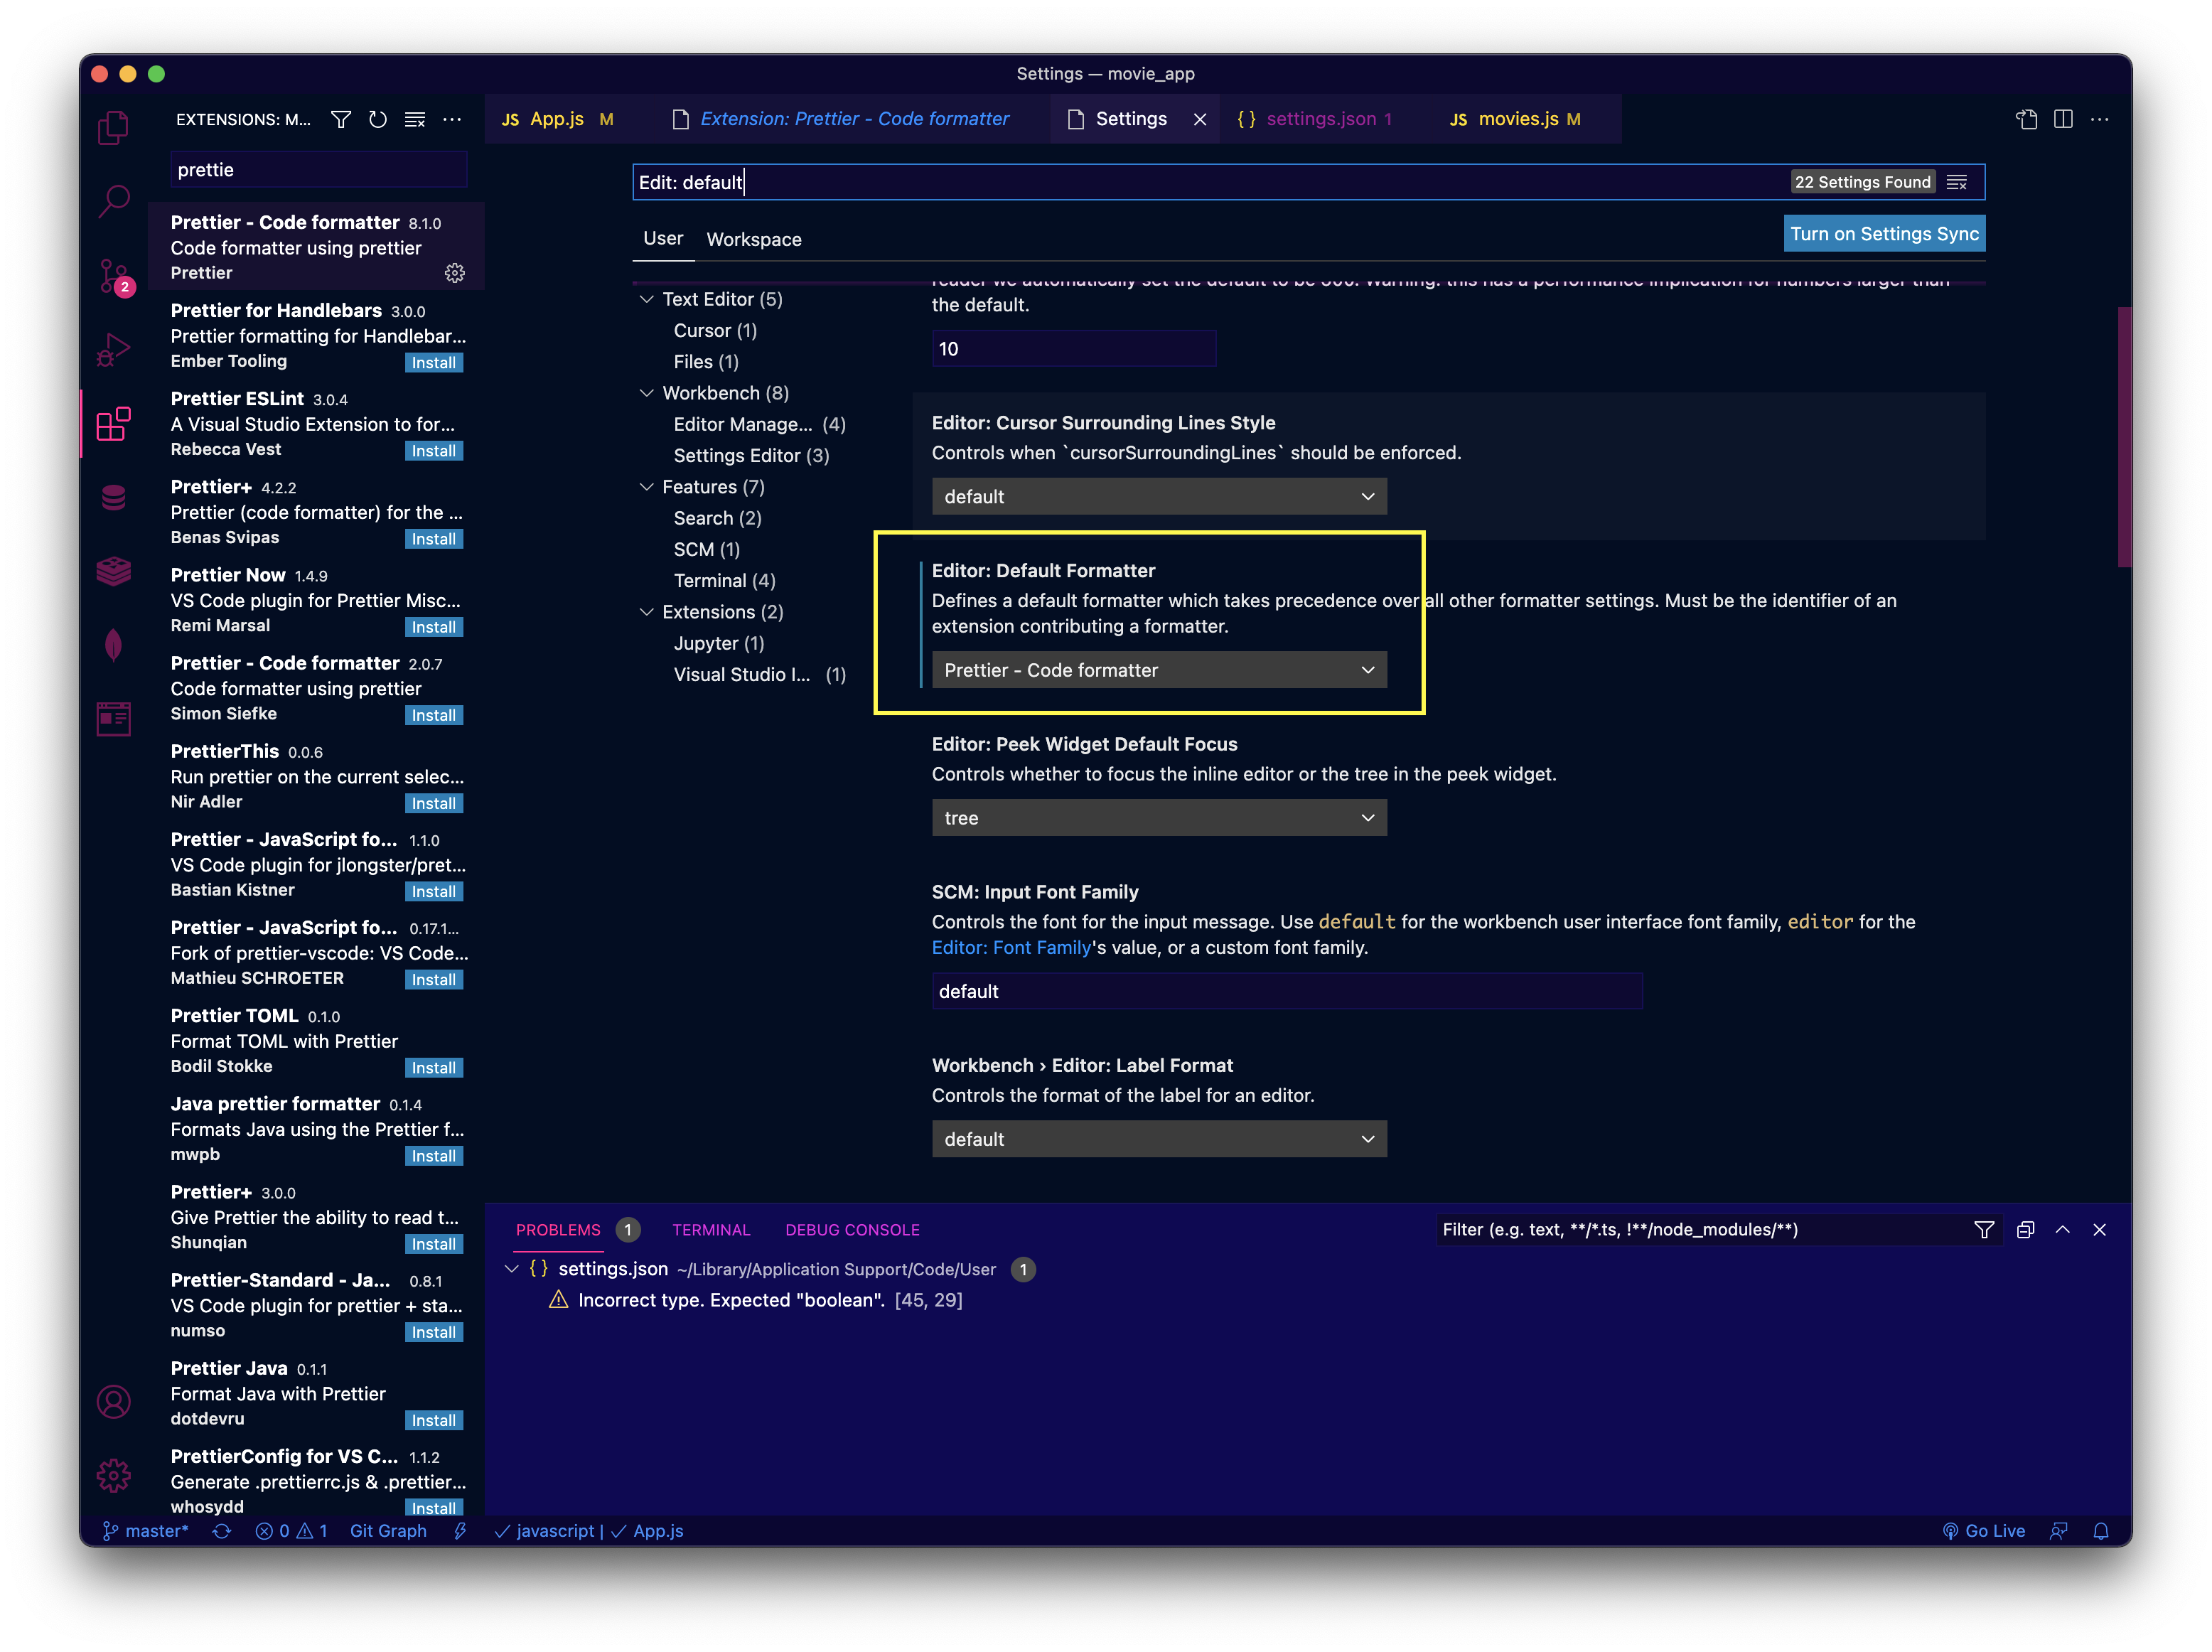The width and height of the screenshot is (2212, 1652).
Task: Switch to the Terminal panel tab
Action: click(710, 1230)
